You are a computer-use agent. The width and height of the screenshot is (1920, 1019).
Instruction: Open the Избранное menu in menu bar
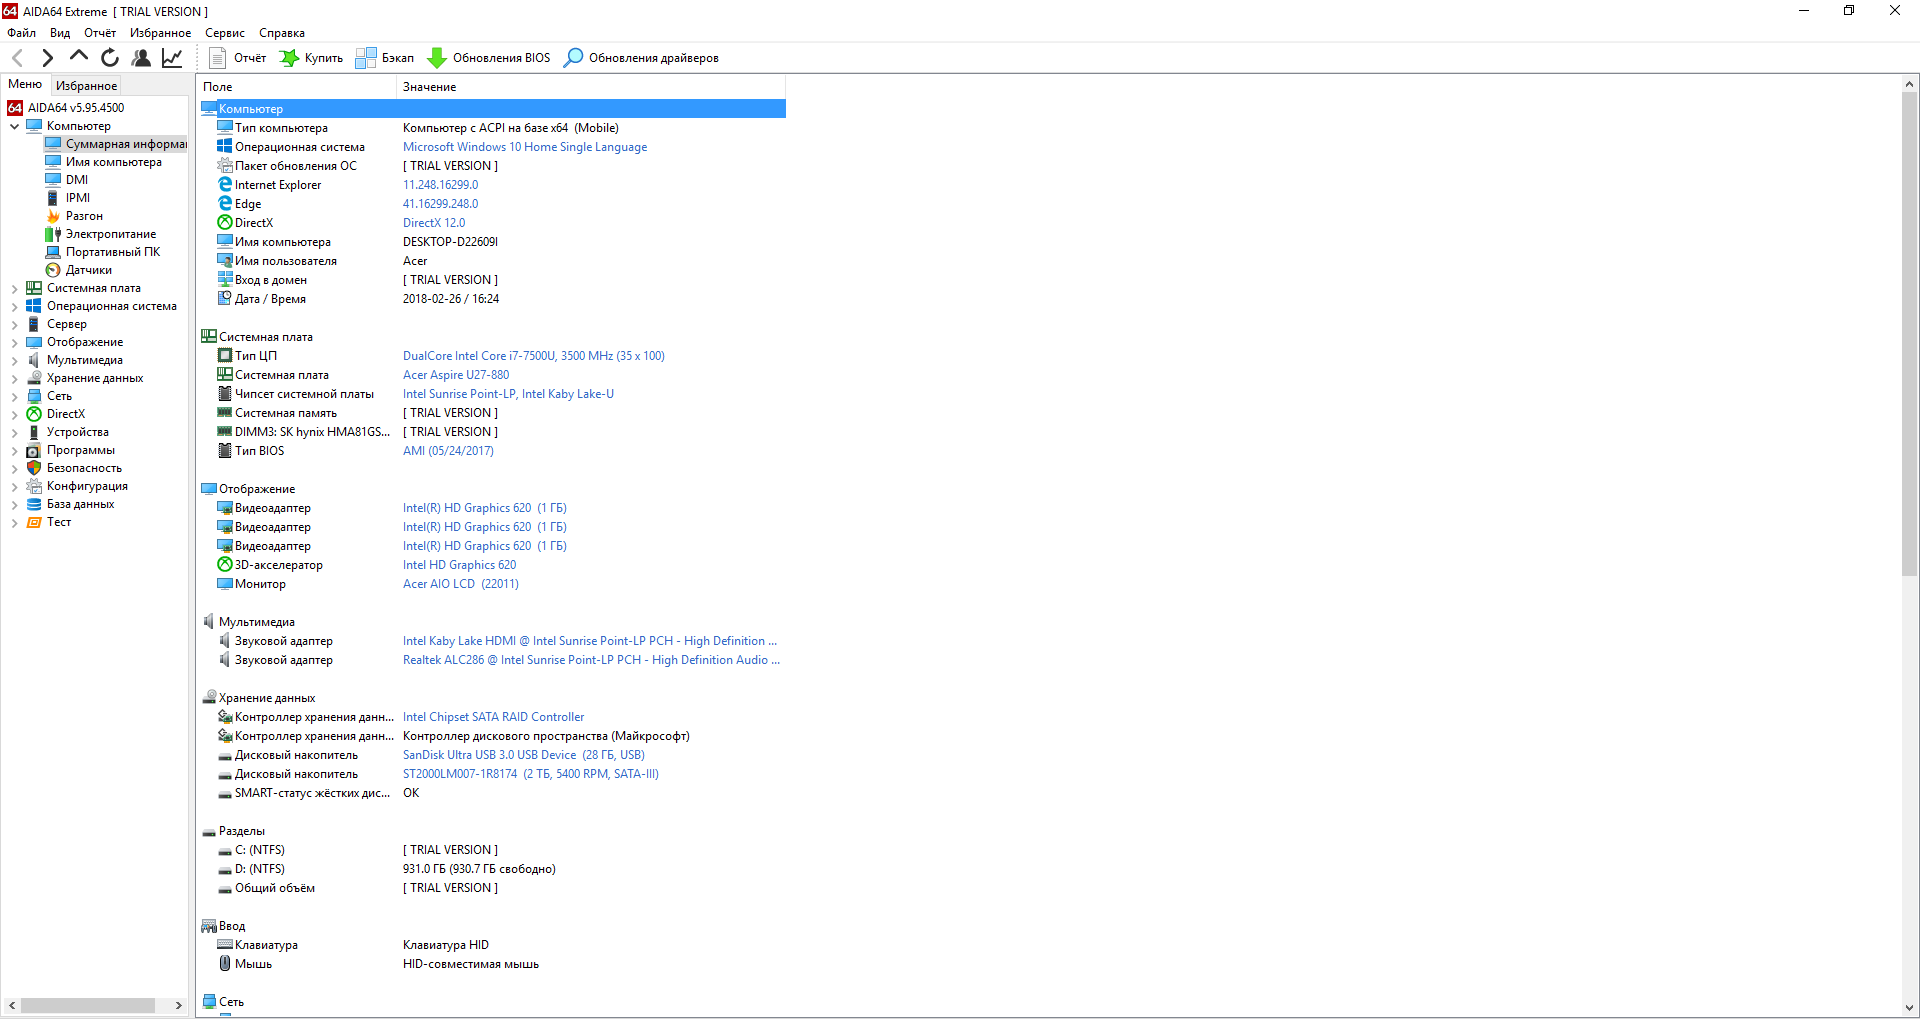(160, 33)
